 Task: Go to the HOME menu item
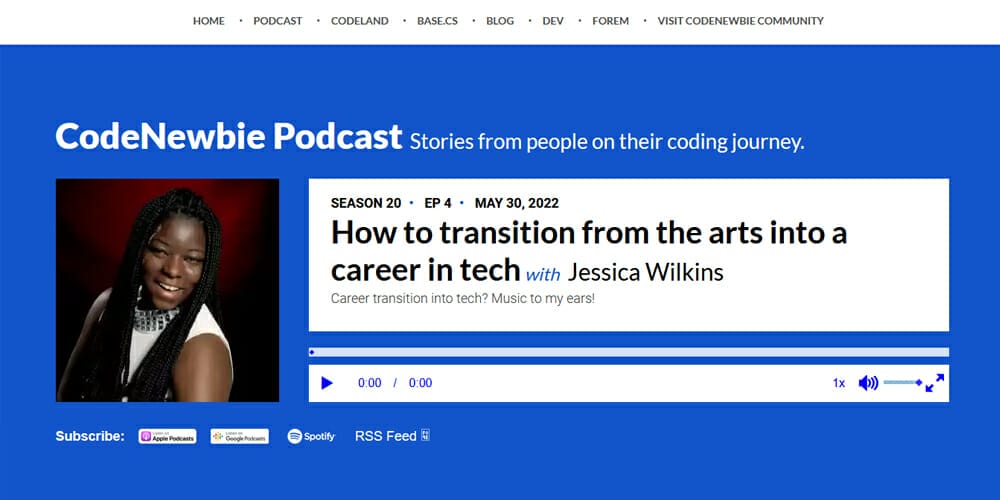coord(209,21)
